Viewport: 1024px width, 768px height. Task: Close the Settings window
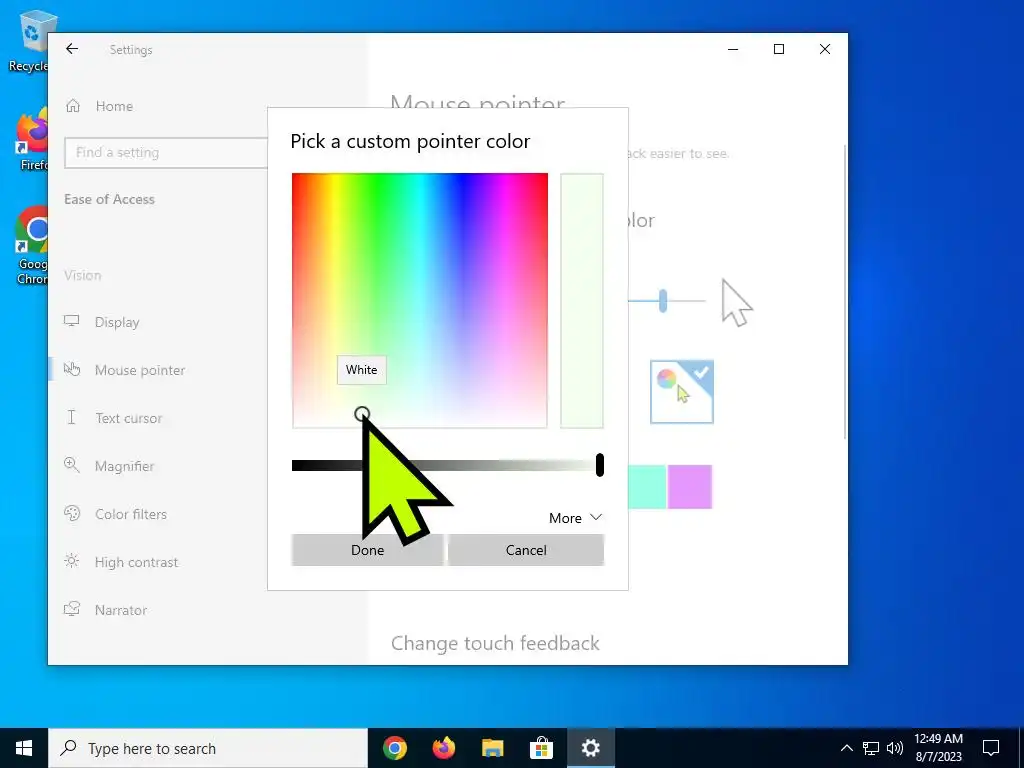click(825, 49)
